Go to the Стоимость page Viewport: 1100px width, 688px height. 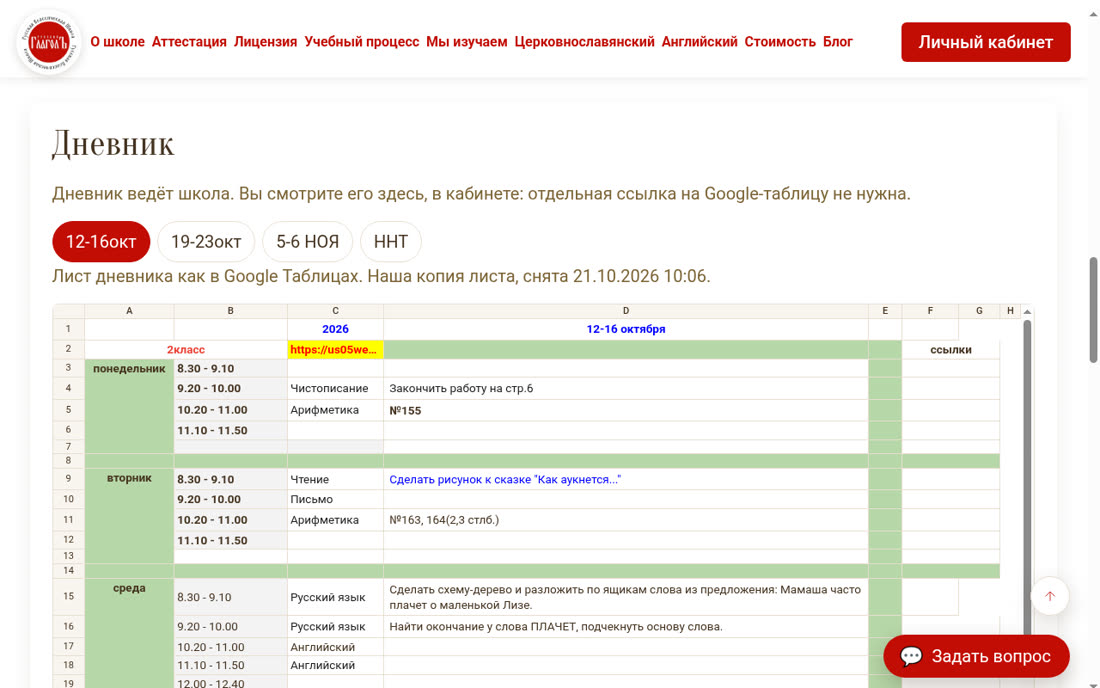point(780,42)
